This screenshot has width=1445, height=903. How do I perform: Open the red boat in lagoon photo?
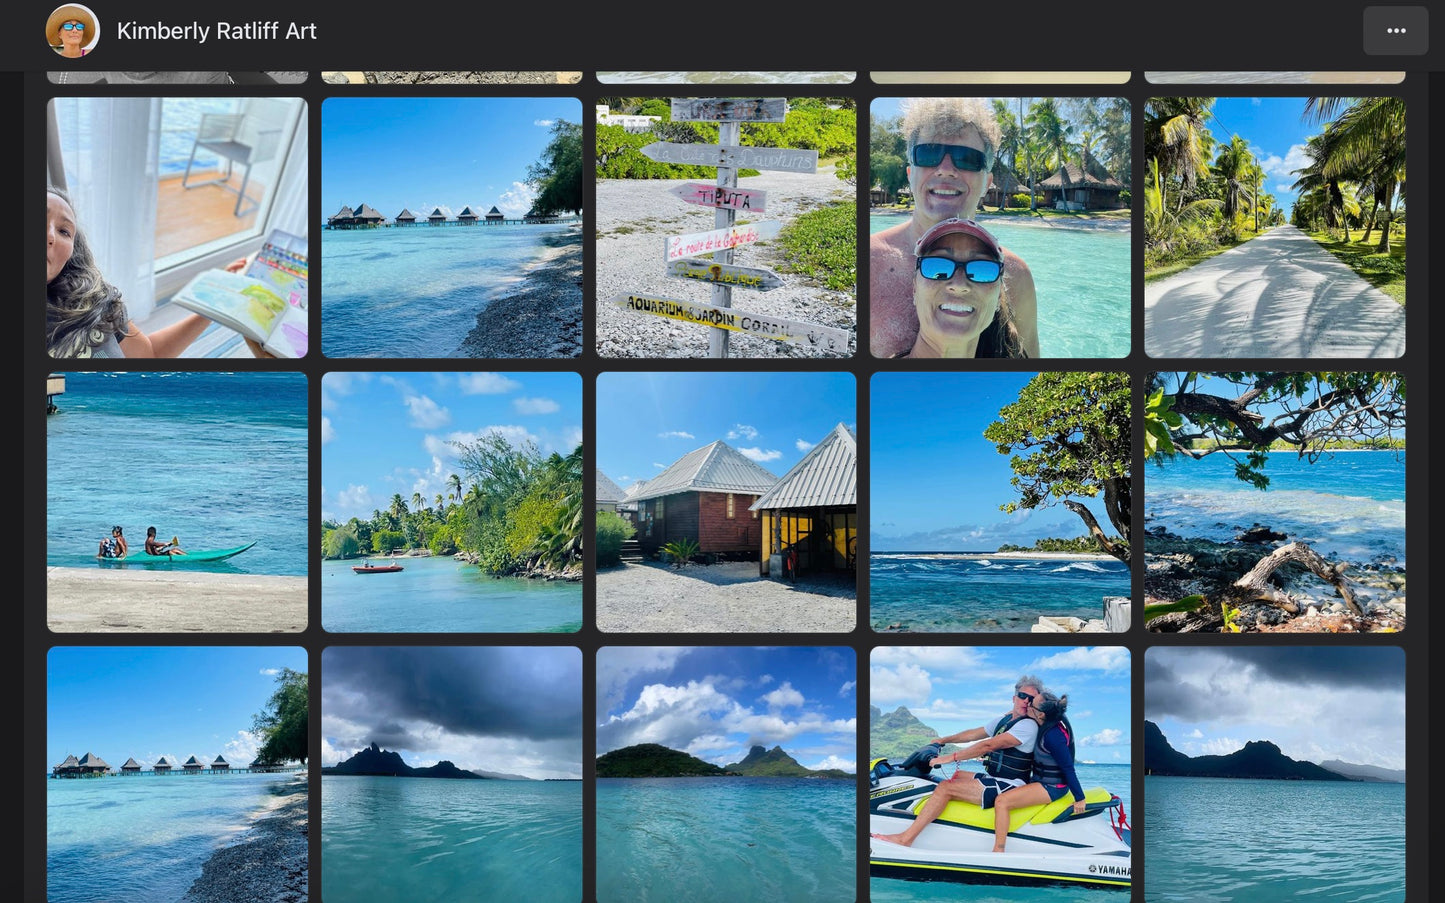click(451, 502)
